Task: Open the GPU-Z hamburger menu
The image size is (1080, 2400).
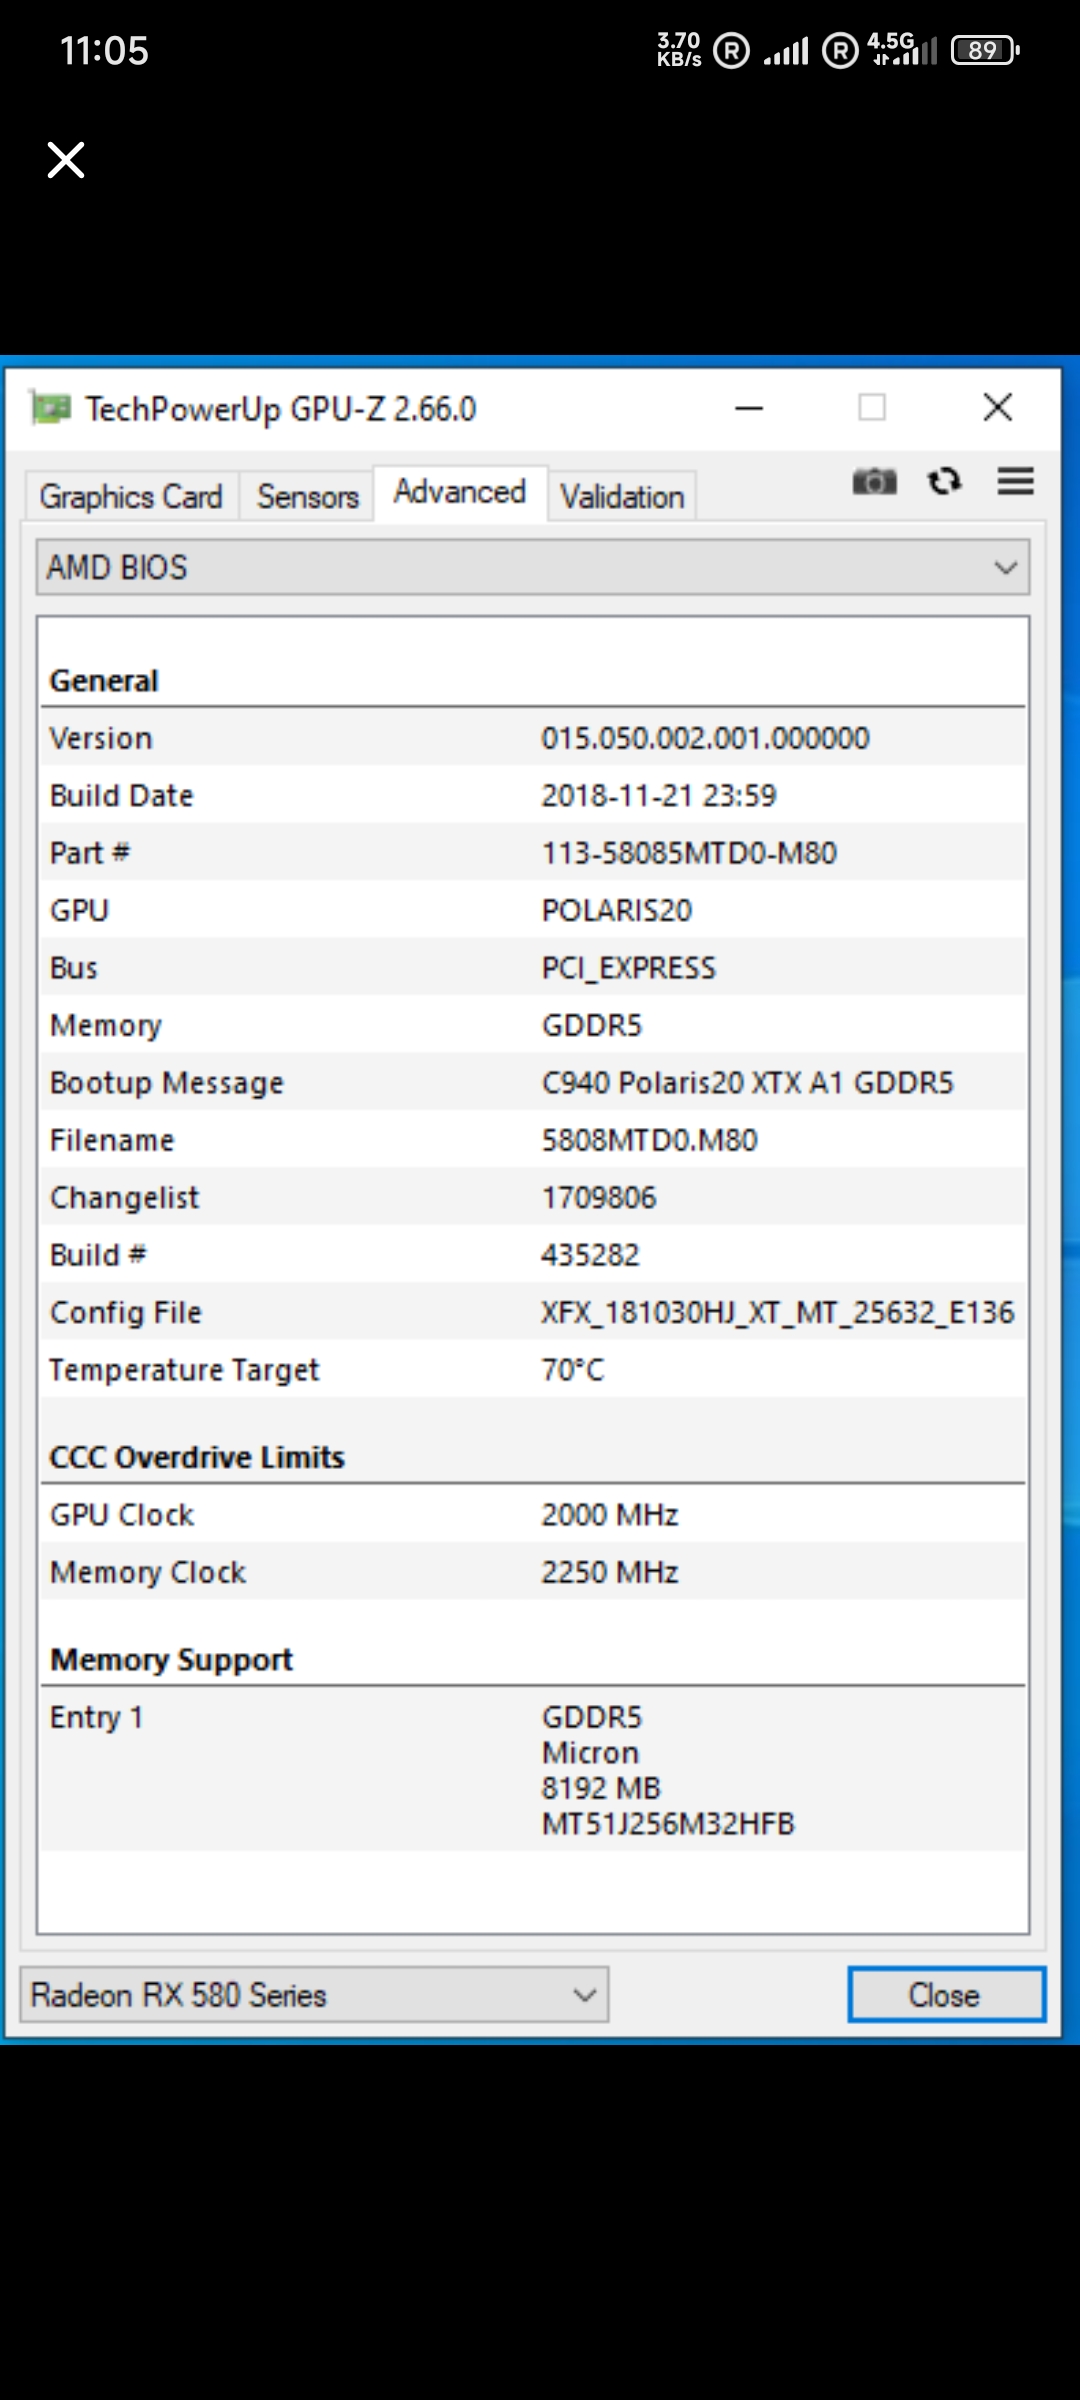Action: 1015,482
